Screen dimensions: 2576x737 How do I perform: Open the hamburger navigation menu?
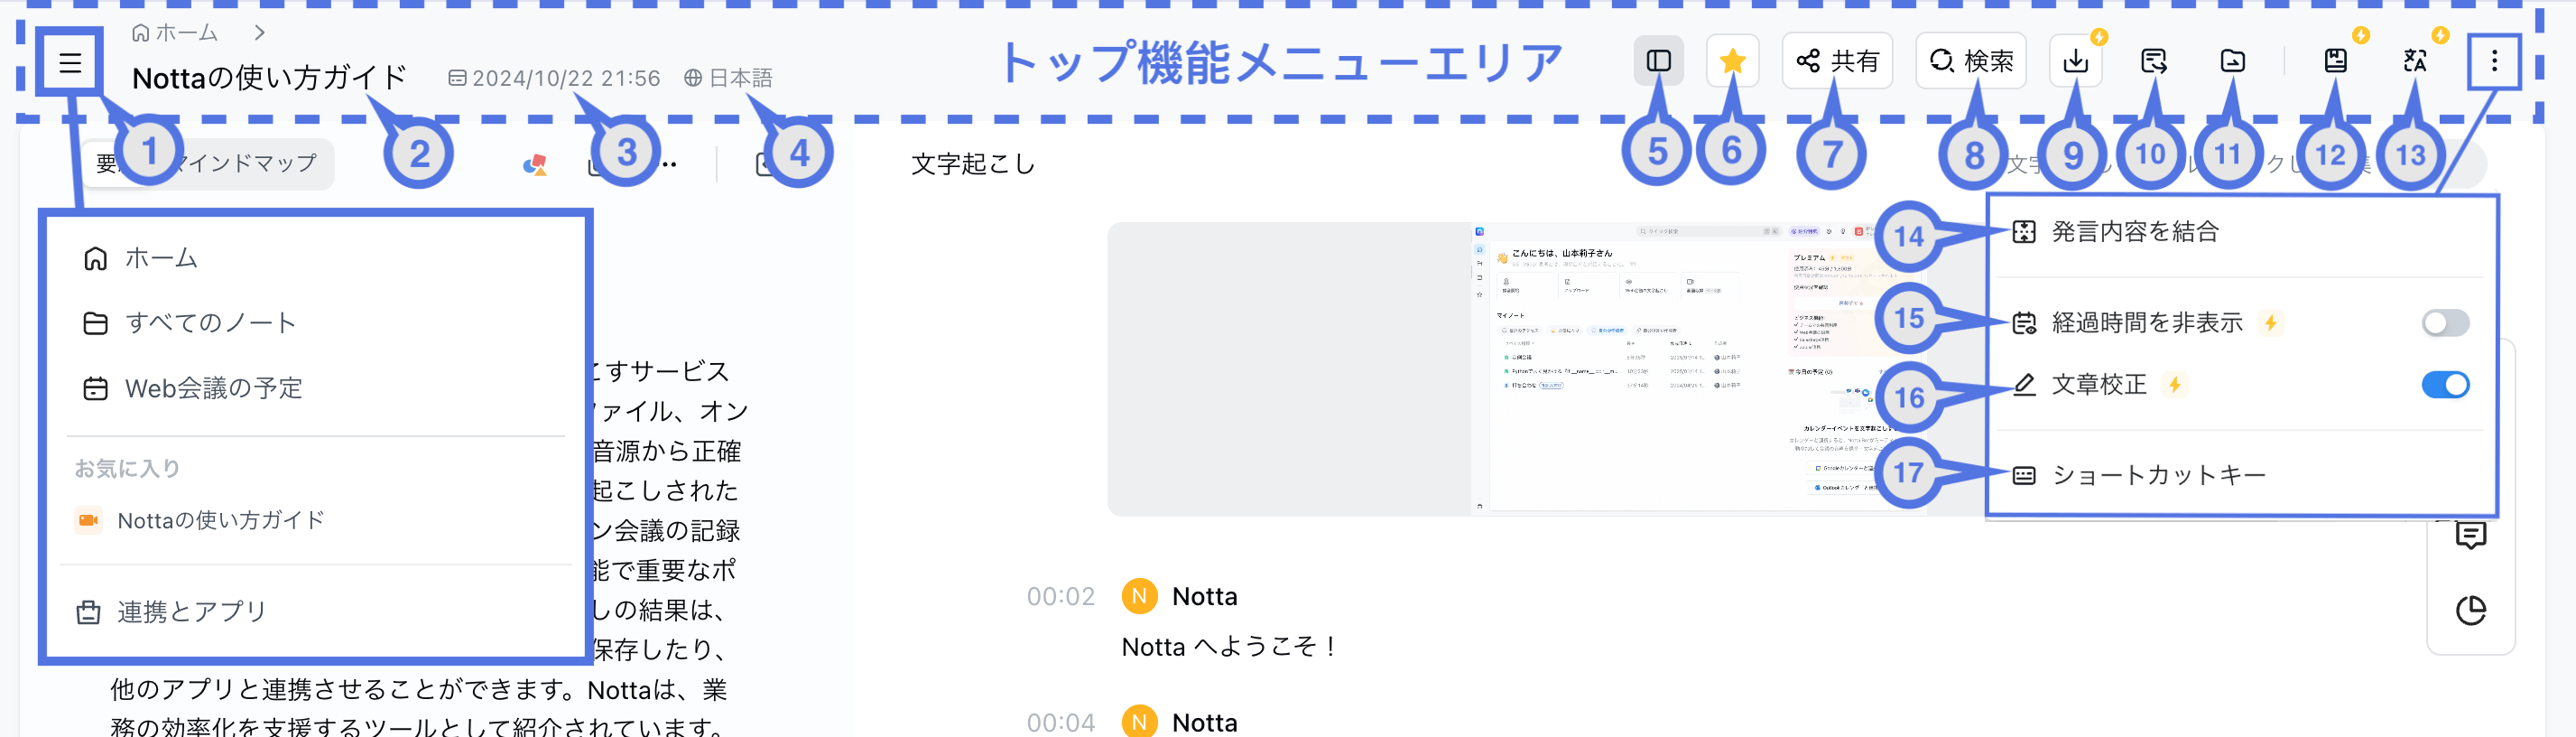[70, 63]
